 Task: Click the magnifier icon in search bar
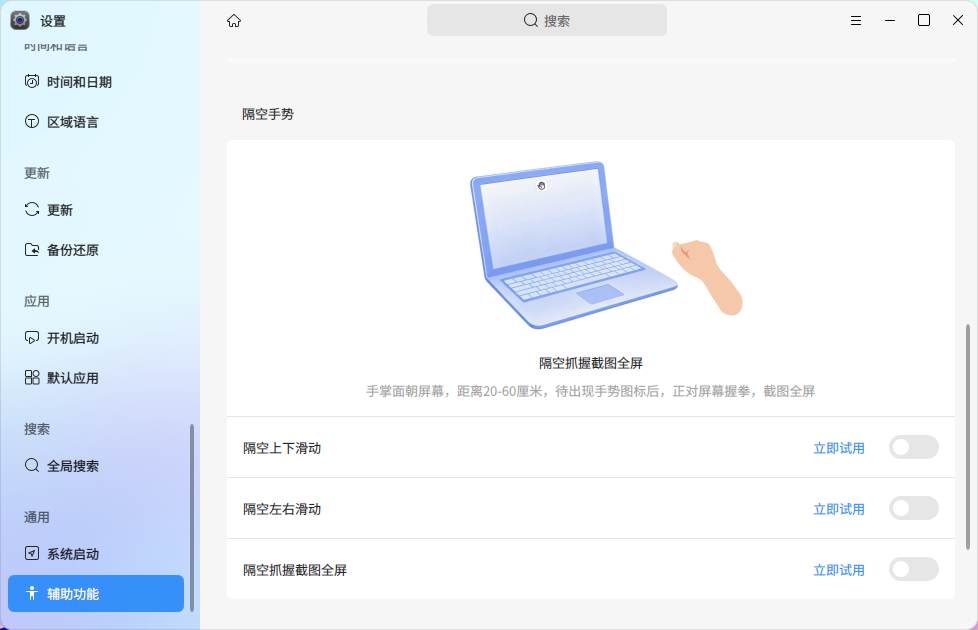531,21
